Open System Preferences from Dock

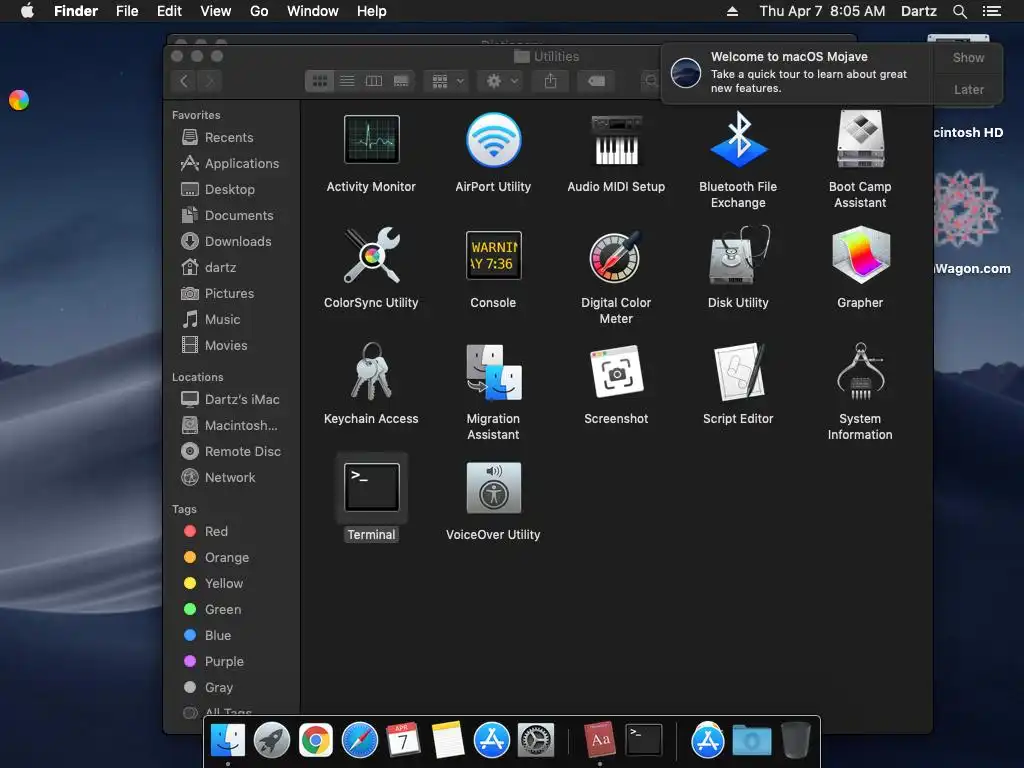[x=536, y=741]
